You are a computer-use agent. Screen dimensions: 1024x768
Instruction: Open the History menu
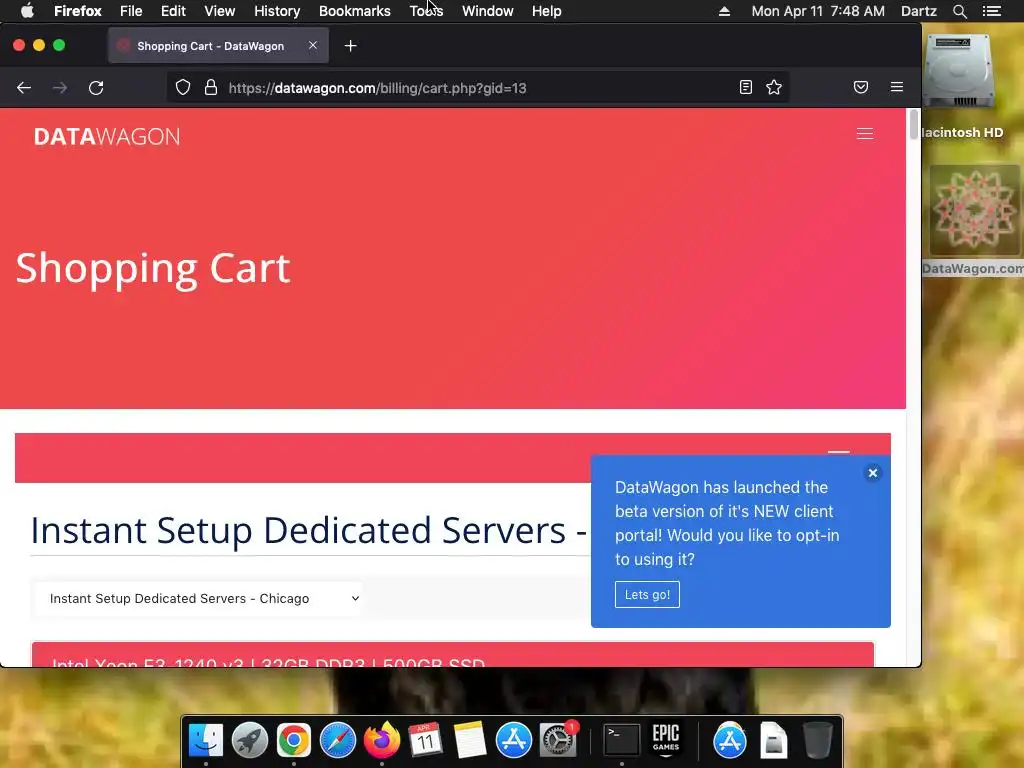pos(277,11)
